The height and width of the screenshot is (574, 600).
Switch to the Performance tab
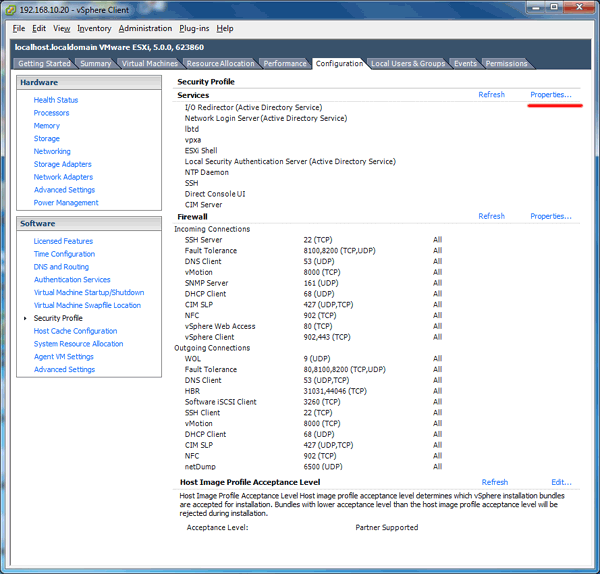point(285,64)
